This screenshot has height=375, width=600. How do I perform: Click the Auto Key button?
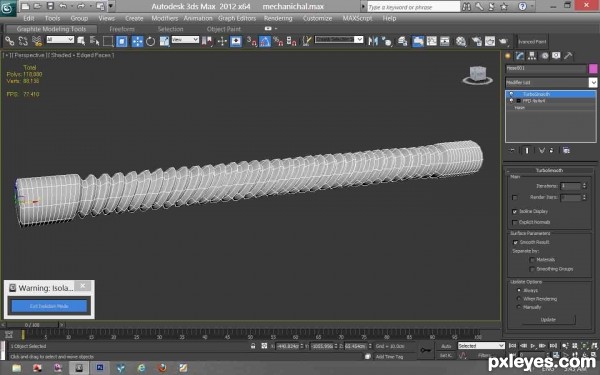click(446, 346)
